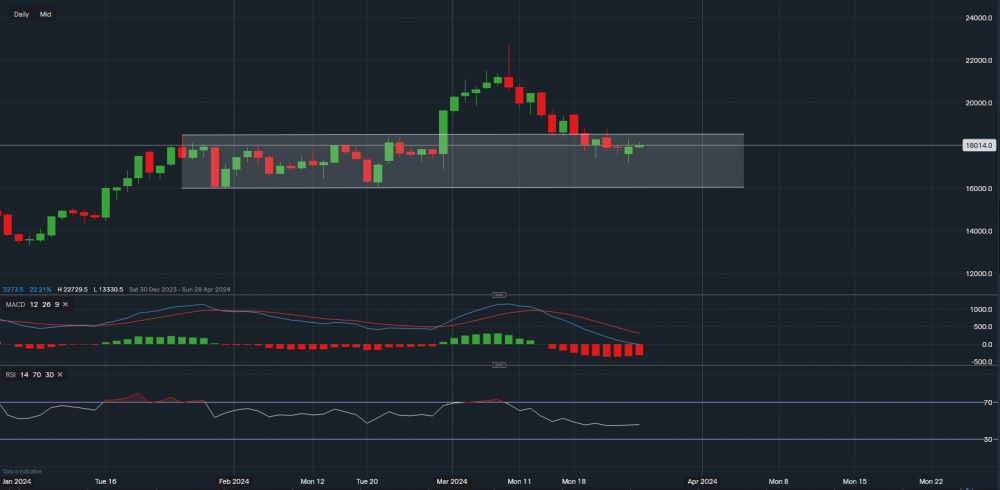Click the 24000.0 price axis label
This screenshot has height=490, width=1000.
tap(979, 18)
